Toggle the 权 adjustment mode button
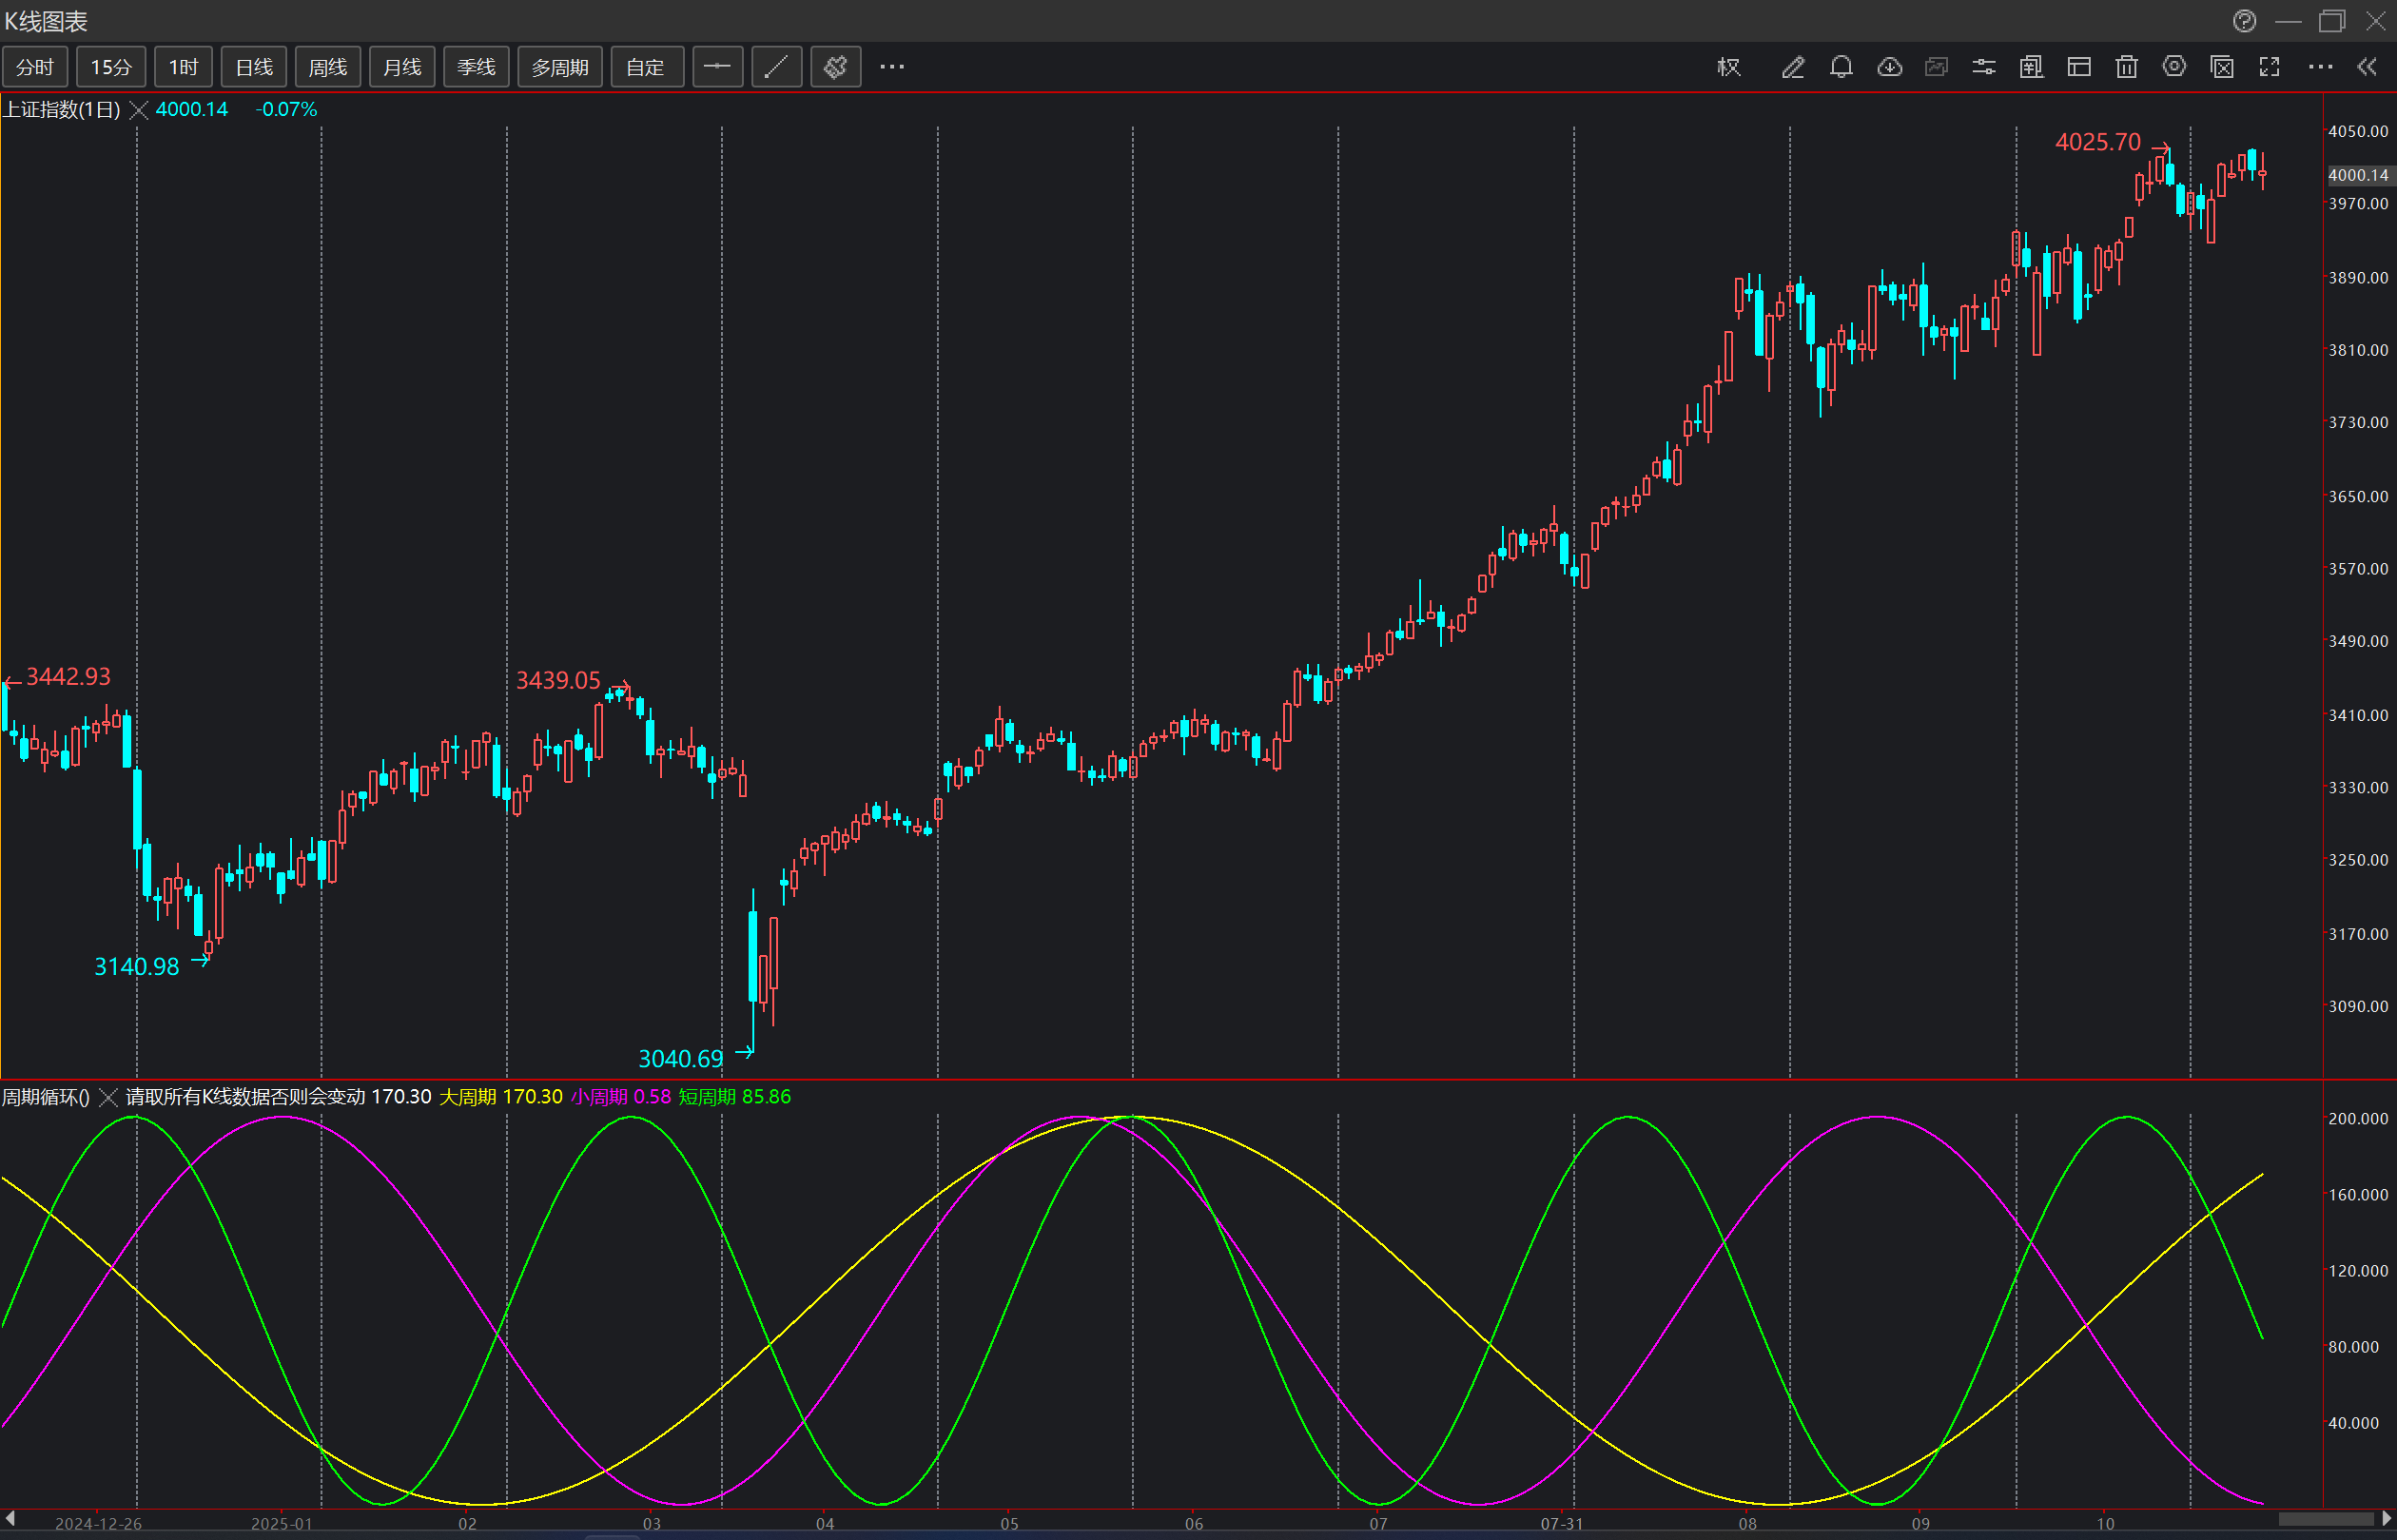The image size is (2397, 1540). pyautogui.click(x=1729, y=67)
